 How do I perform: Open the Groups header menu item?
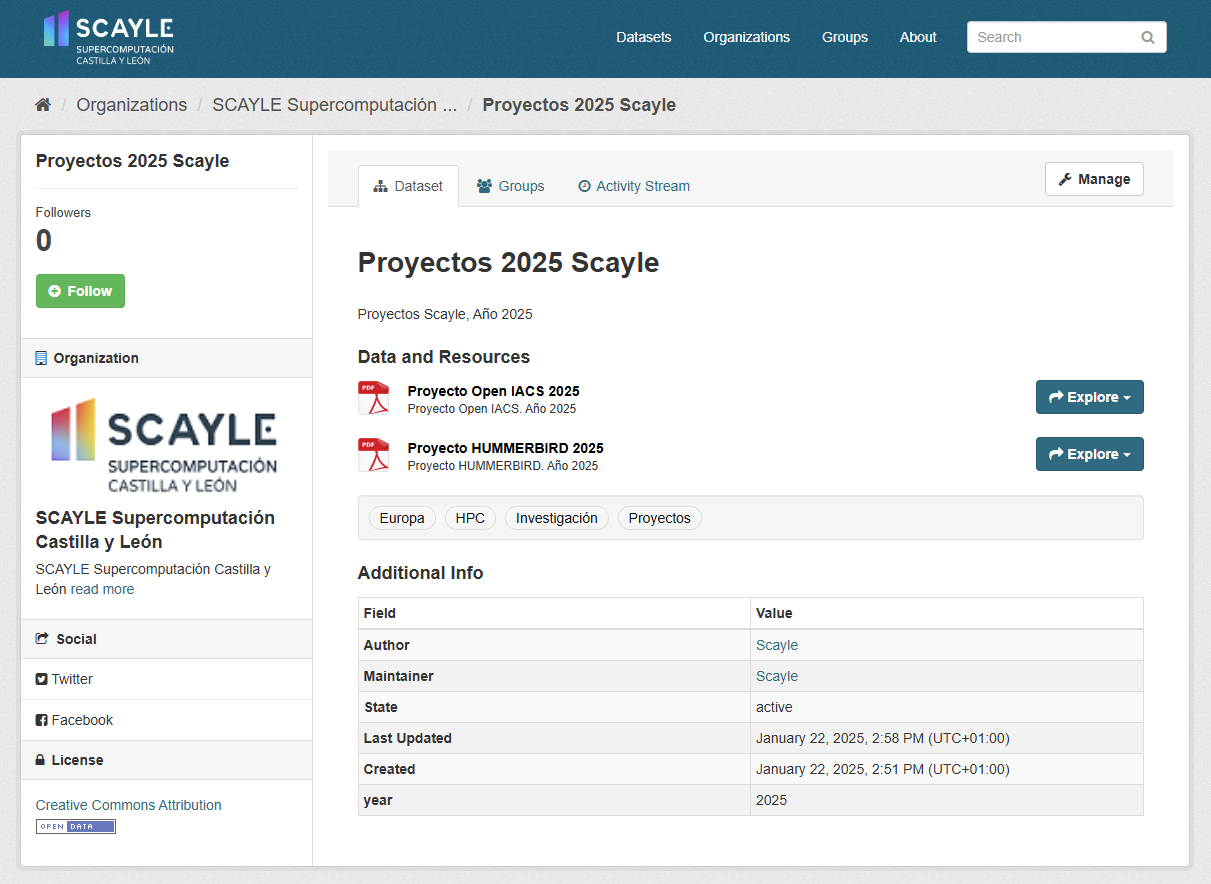click(845, 37)
